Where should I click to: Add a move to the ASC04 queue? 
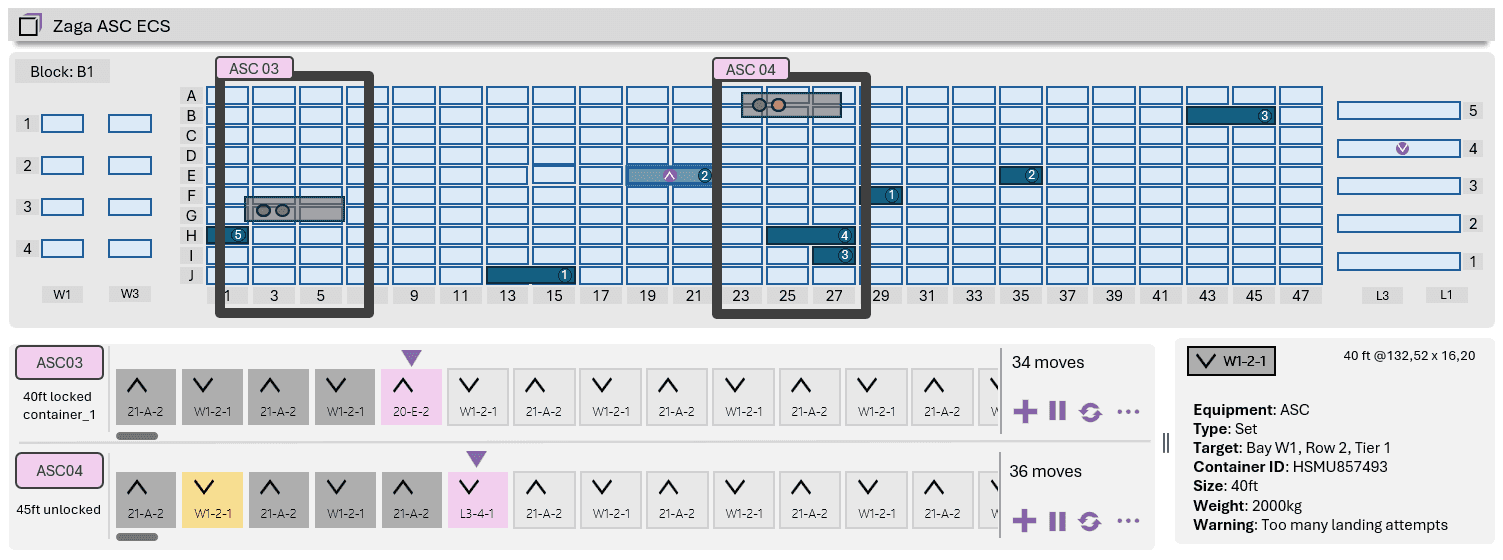(x=1025, y=521)
